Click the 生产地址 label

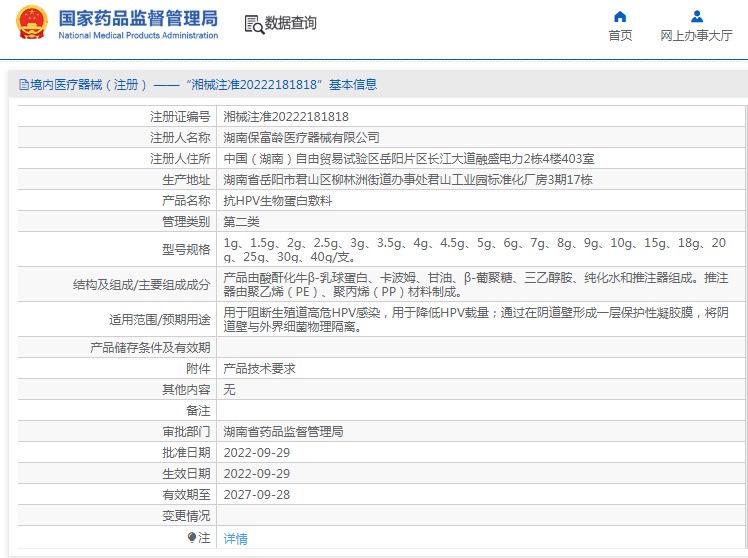186,180
